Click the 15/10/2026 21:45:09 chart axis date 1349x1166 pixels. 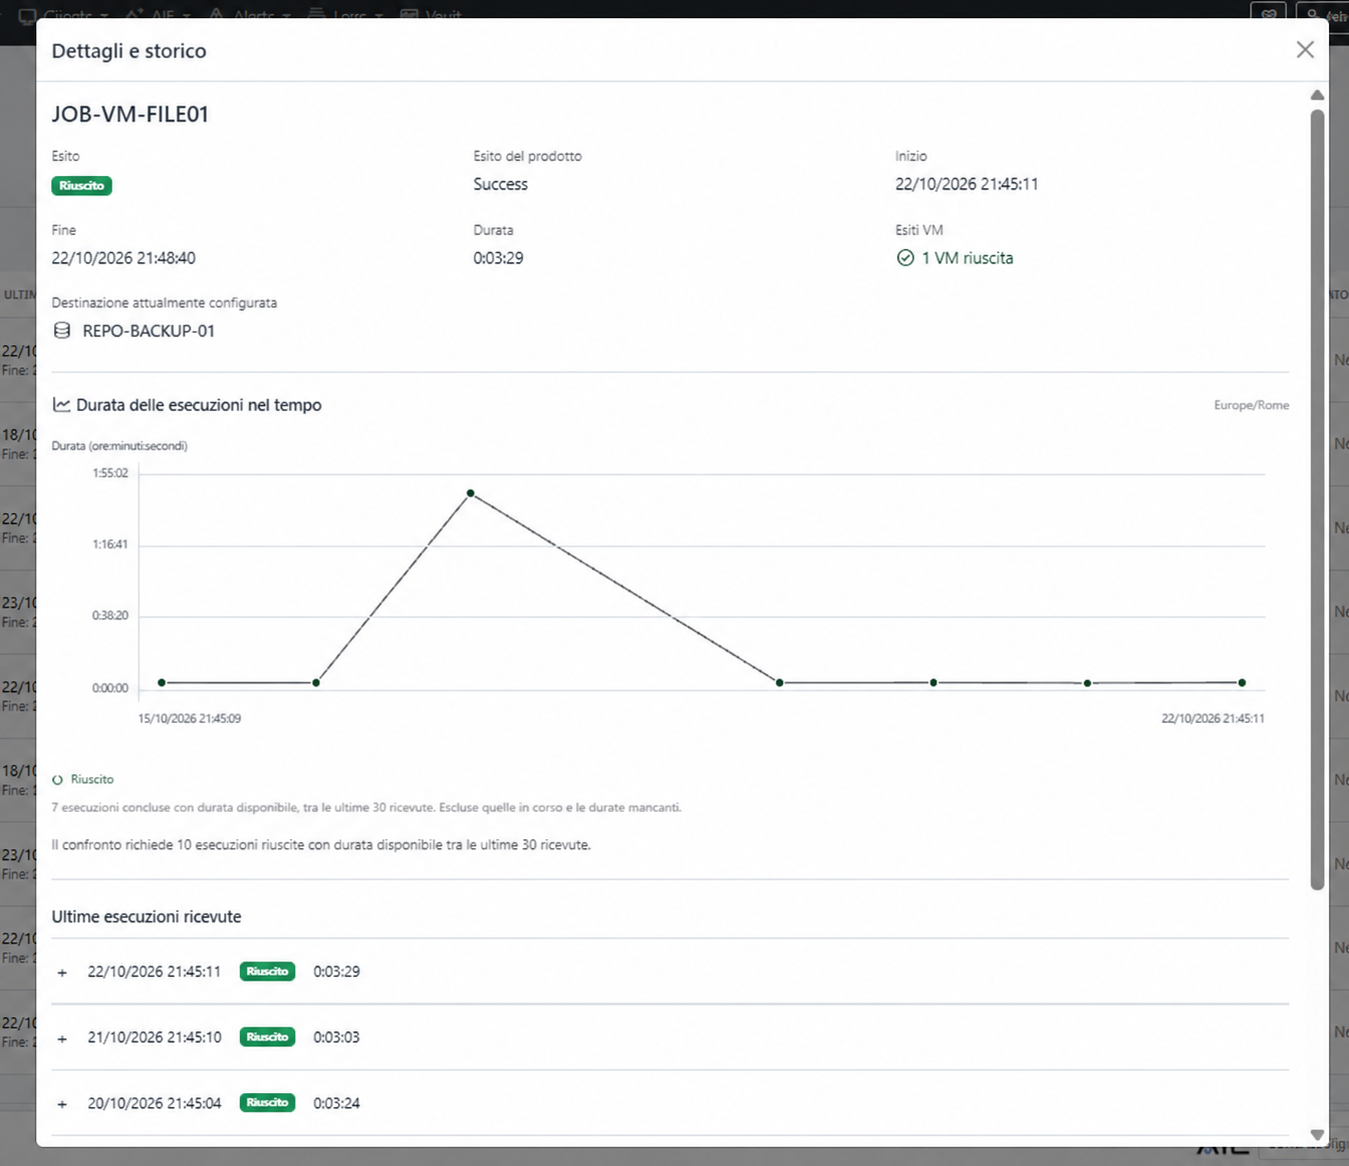coord(189,718)
